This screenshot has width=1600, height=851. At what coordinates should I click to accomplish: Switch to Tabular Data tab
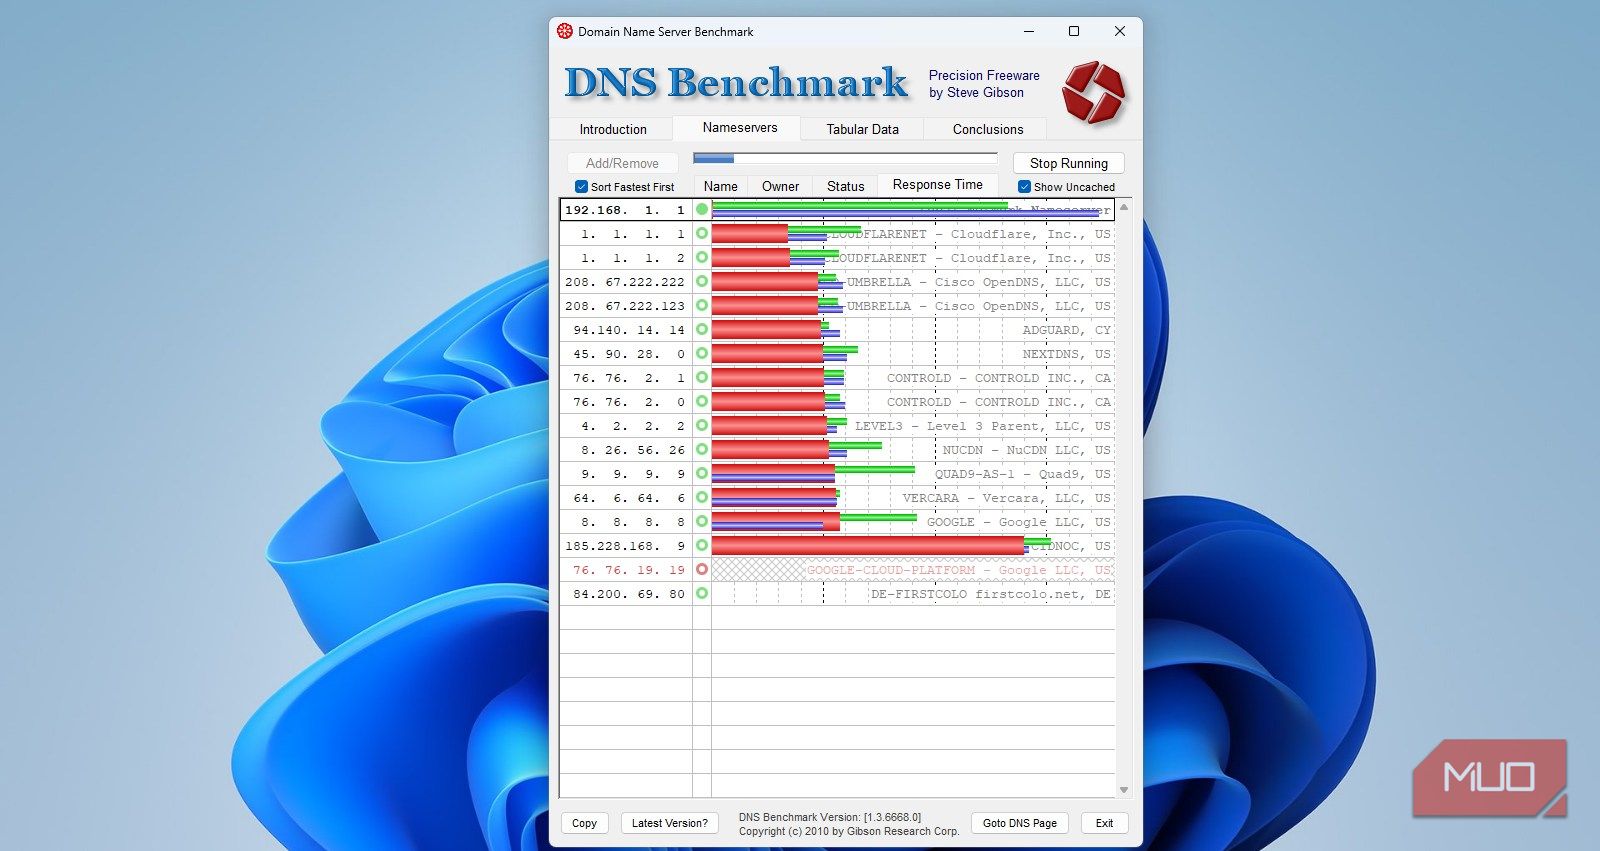point(862,129)
